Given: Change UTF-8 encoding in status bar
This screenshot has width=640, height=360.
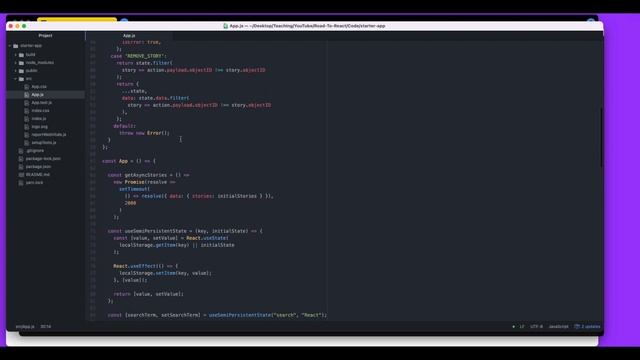Looking at the screenshot, I should 536,327.
